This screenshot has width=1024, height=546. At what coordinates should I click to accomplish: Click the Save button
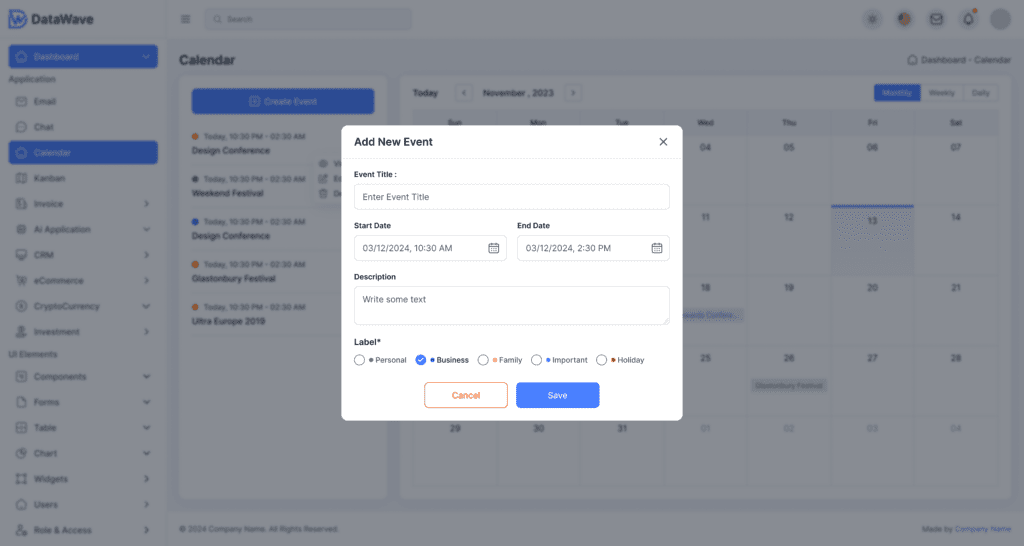557,395
